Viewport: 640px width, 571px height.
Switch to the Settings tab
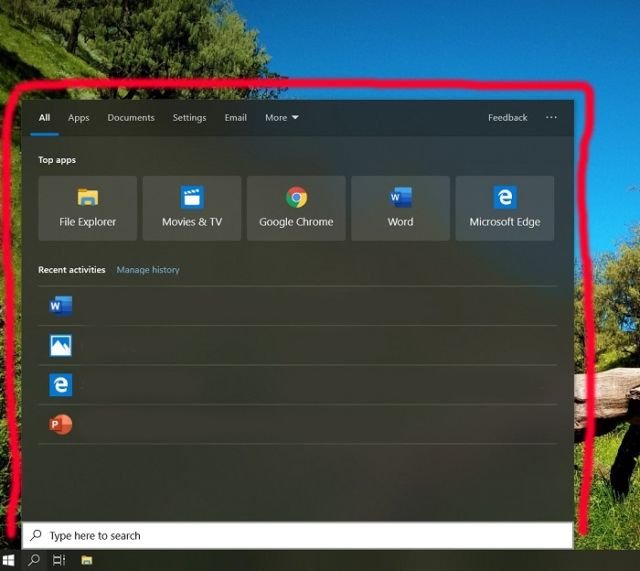tap(189, 118)
